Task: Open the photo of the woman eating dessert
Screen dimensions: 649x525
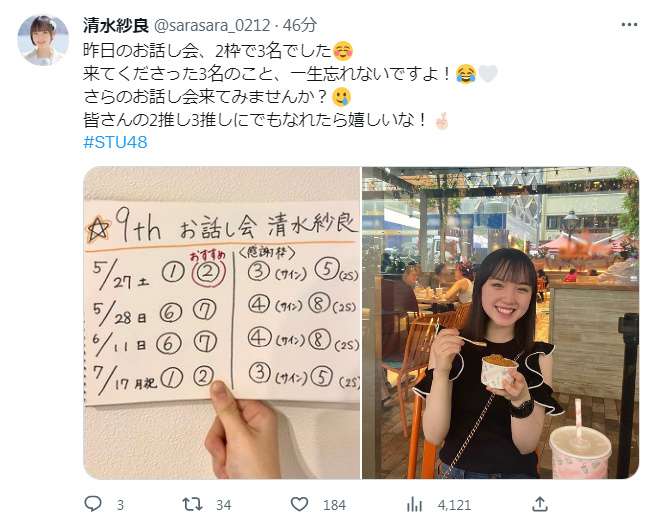Action: [500, 323]
